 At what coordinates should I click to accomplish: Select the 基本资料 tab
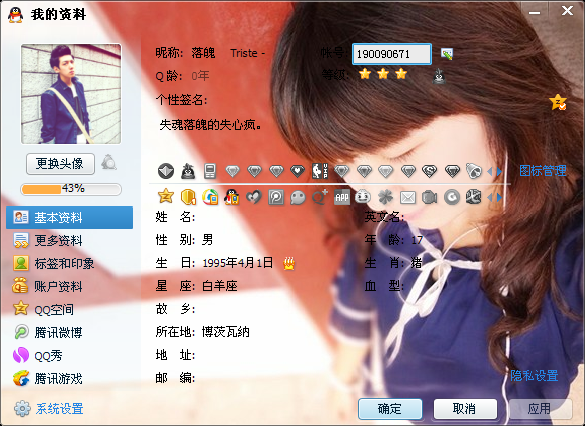[x=69, y=217]
